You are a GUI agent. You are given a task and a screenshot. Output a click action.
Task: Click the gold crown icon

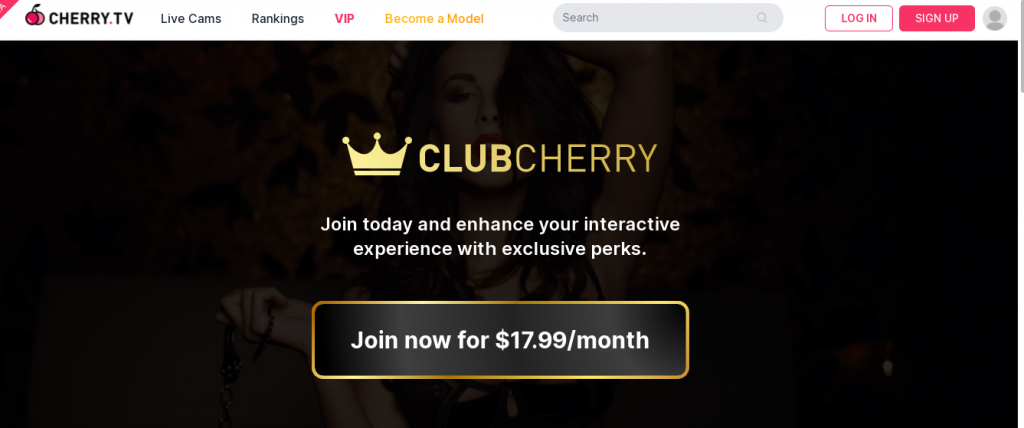pos(377,154)
